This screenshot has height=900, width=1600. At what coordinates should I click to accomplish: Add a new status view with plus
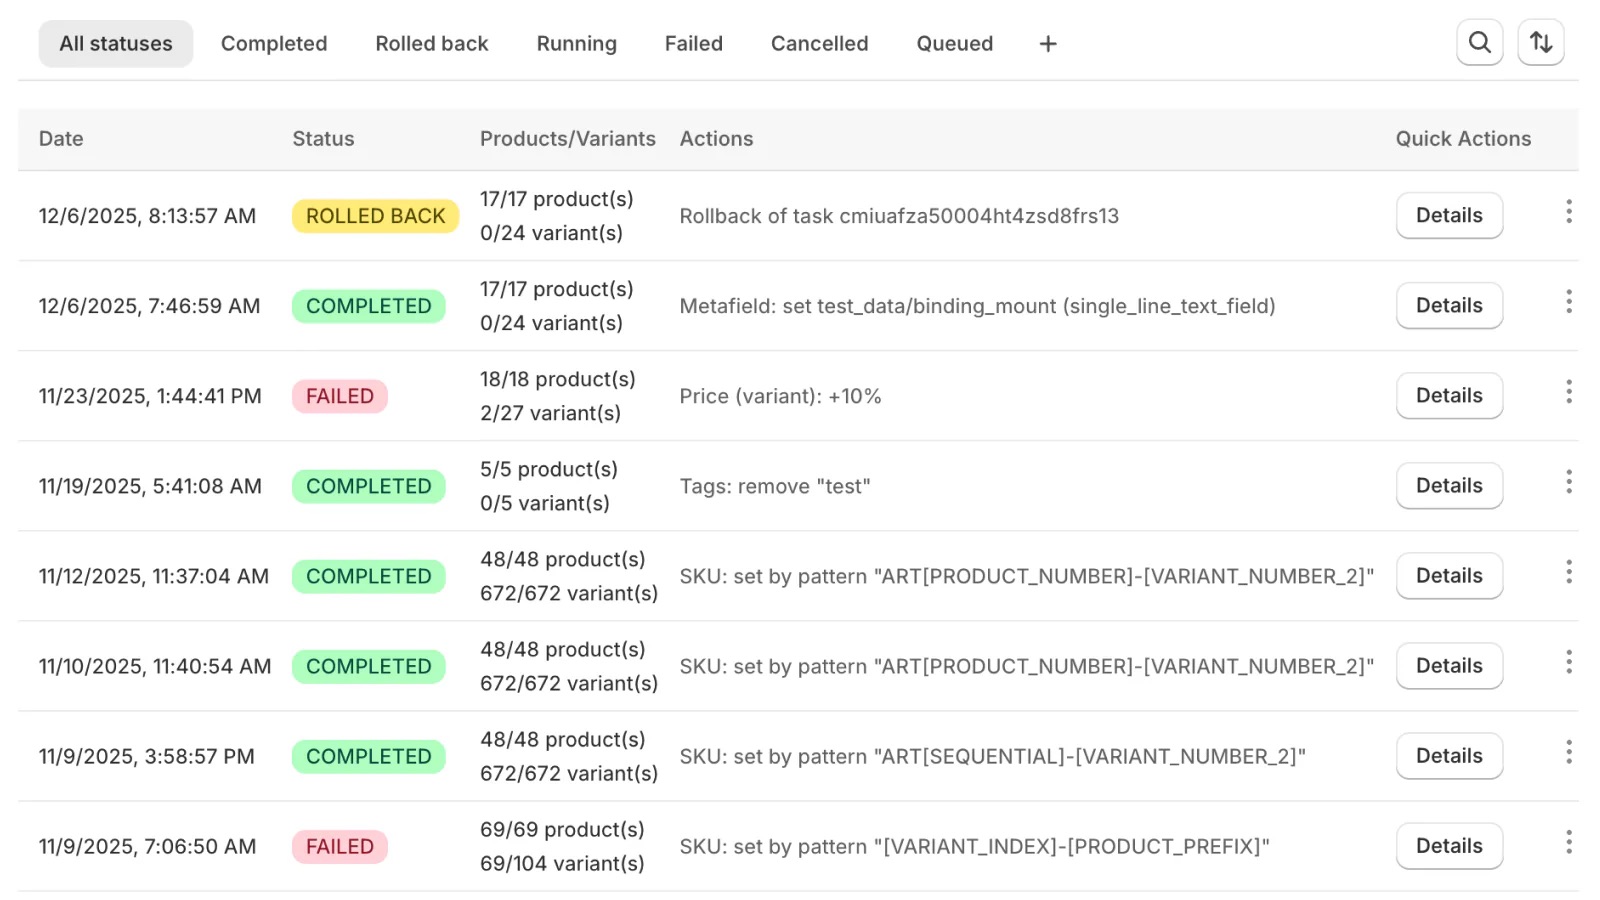click(x=1048, y=44)
